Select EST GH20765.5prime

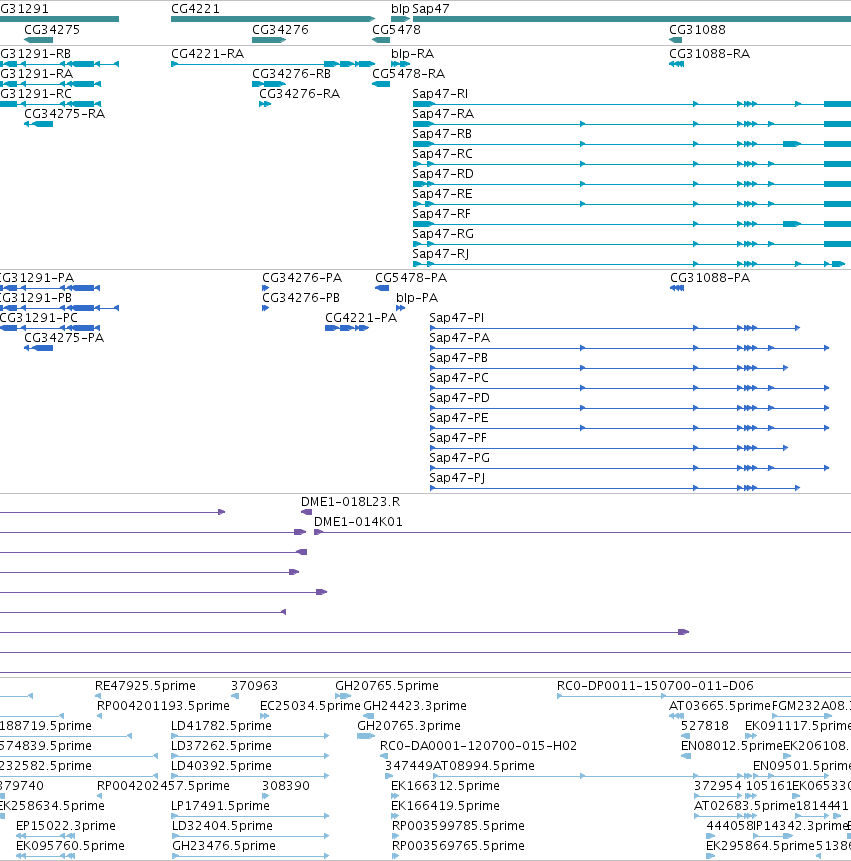(x=387, y=686)
